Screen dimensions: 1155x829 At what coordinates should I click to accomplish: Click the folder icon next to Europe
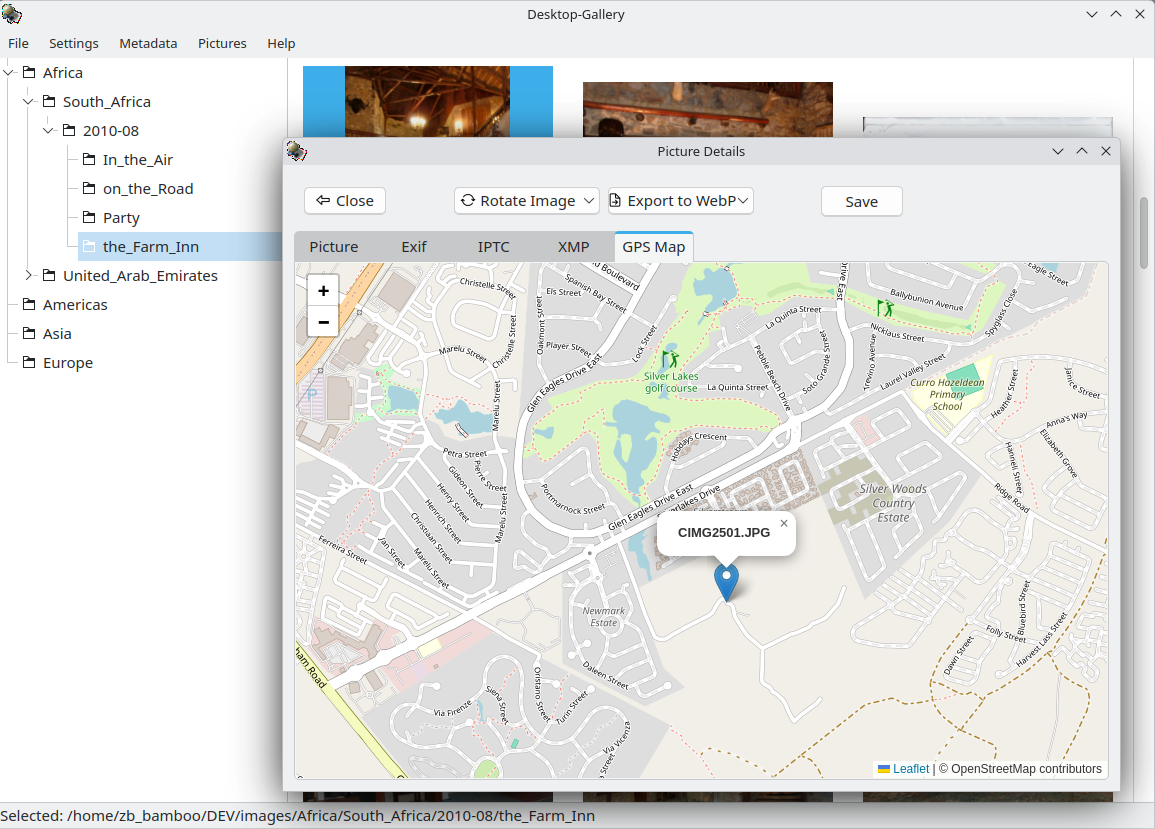coord(30,362)
